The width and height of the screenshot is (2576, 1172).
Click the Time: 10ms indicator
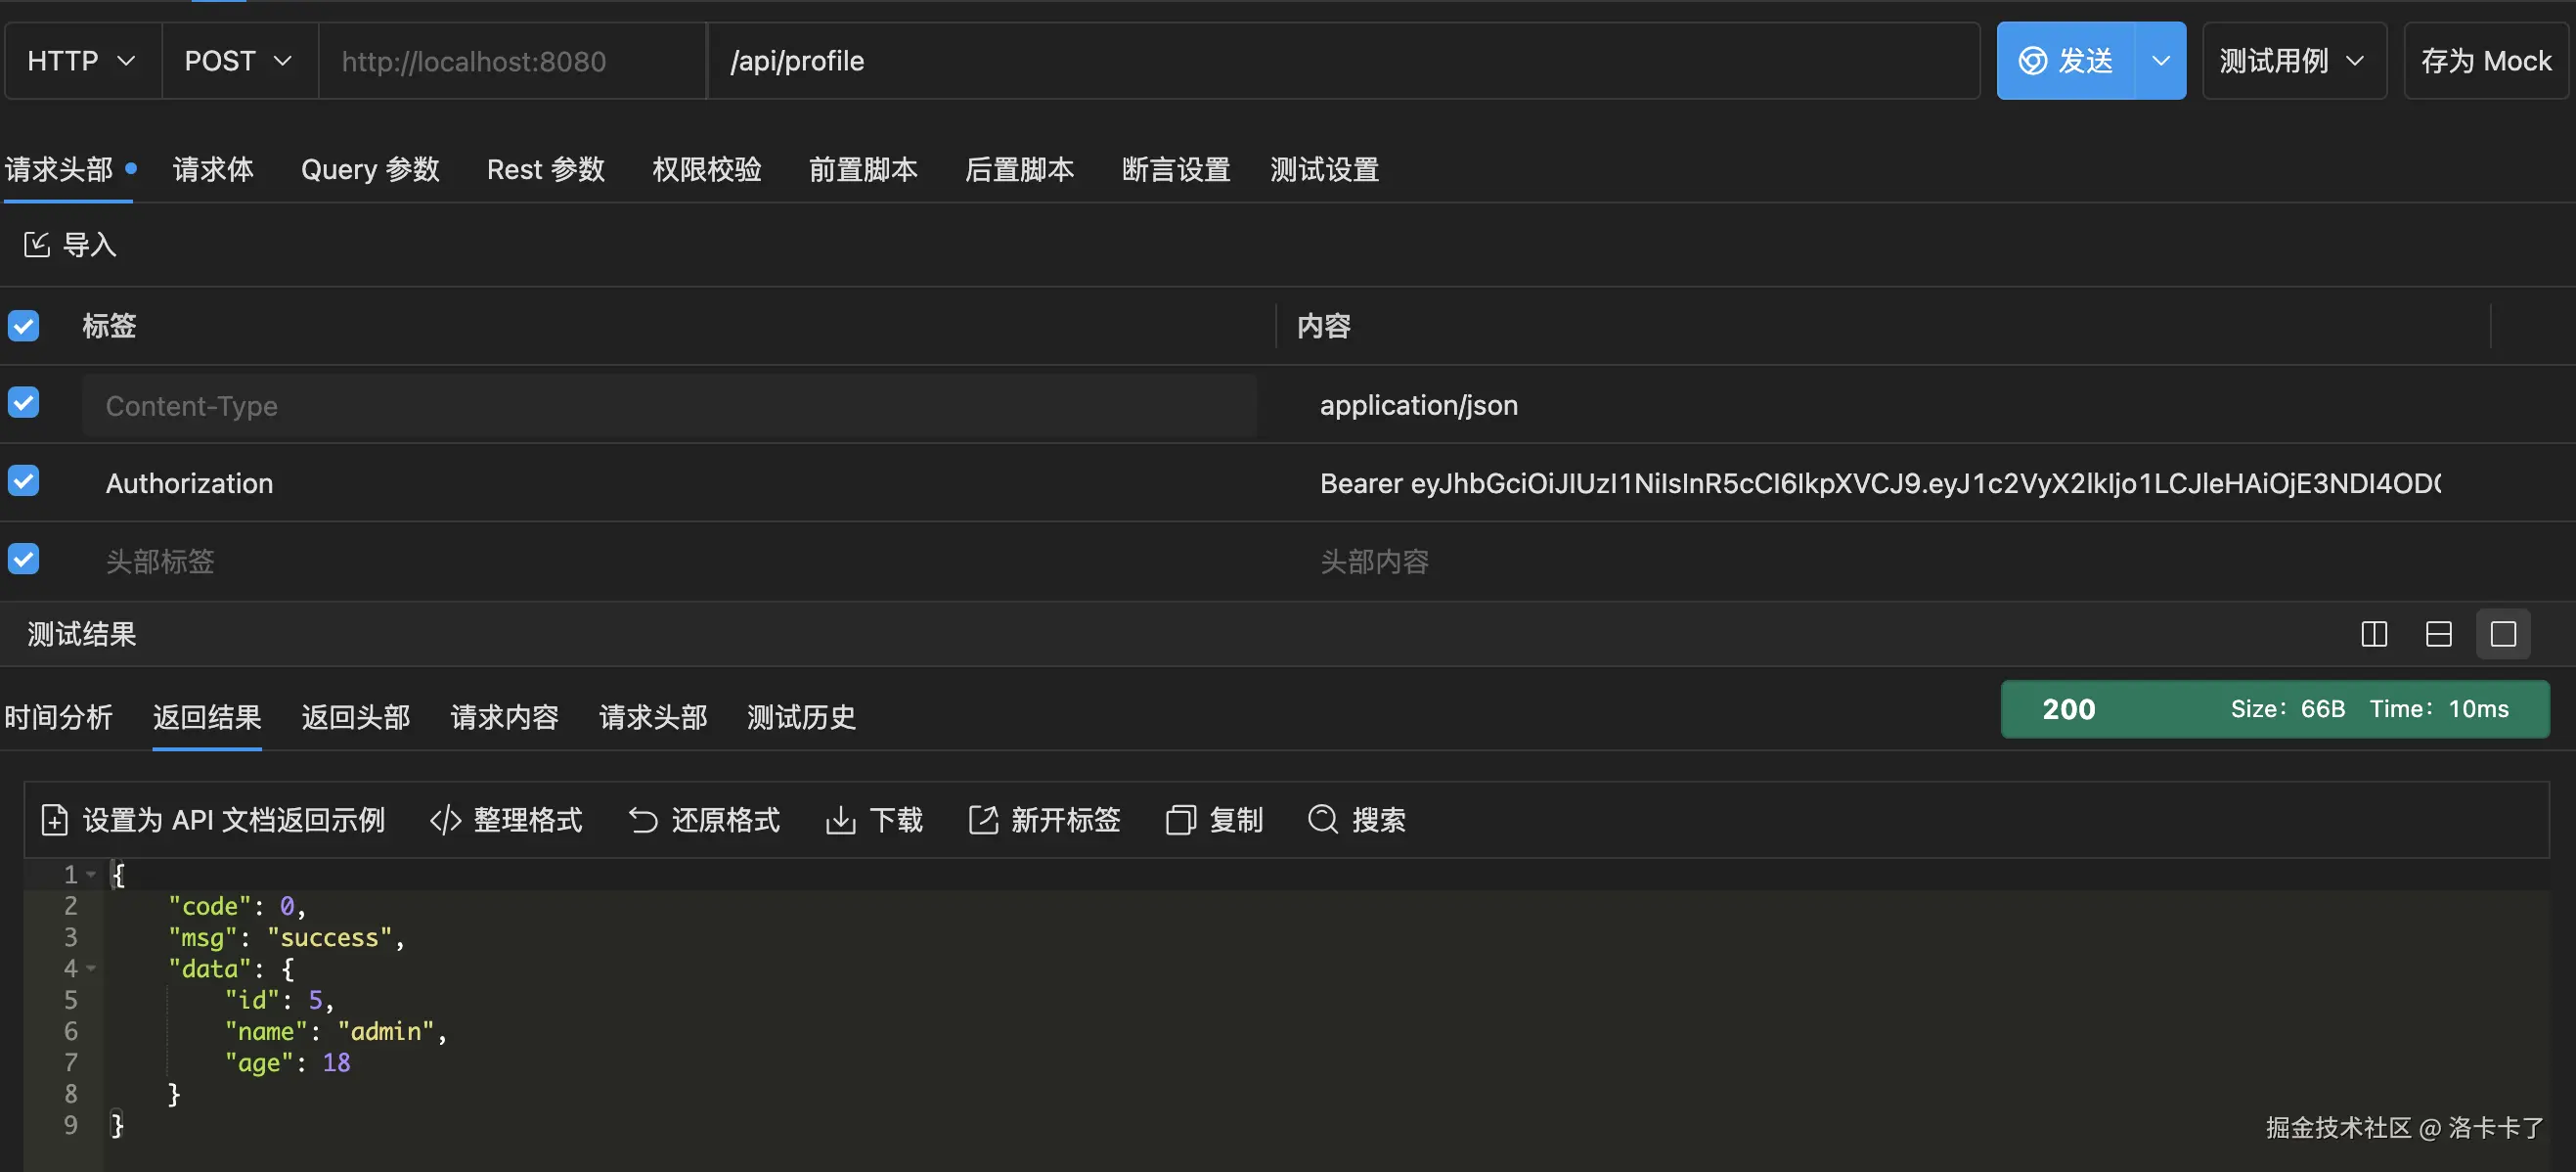pyautogui.click(x=2439, y=709)
